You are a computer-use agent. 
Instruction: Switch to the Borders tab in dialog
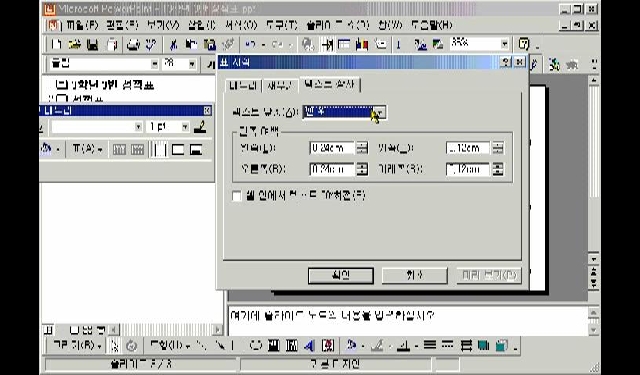coord(243,85)
